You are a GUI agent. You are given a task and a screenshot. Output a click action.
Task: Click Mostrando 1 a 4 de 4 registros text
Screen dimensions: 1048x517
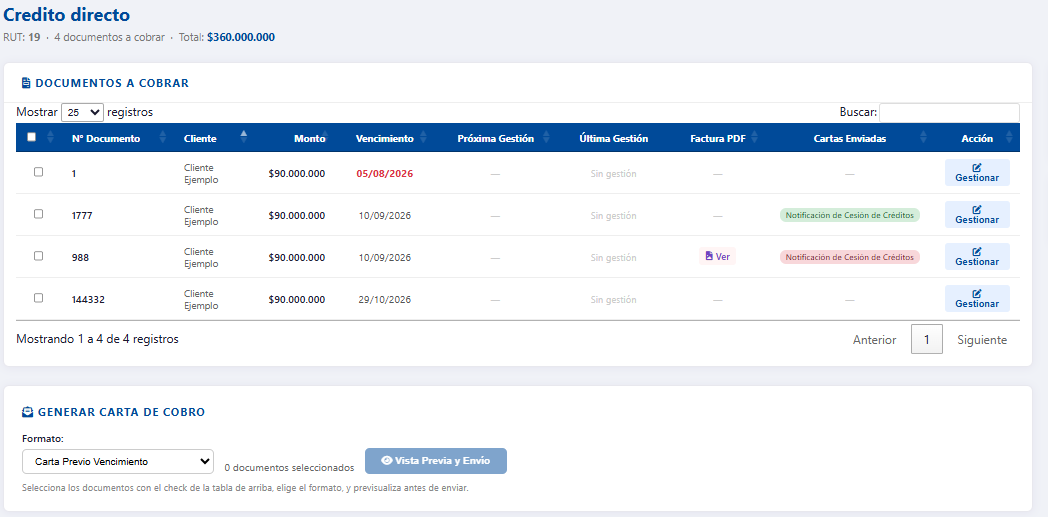98,339
